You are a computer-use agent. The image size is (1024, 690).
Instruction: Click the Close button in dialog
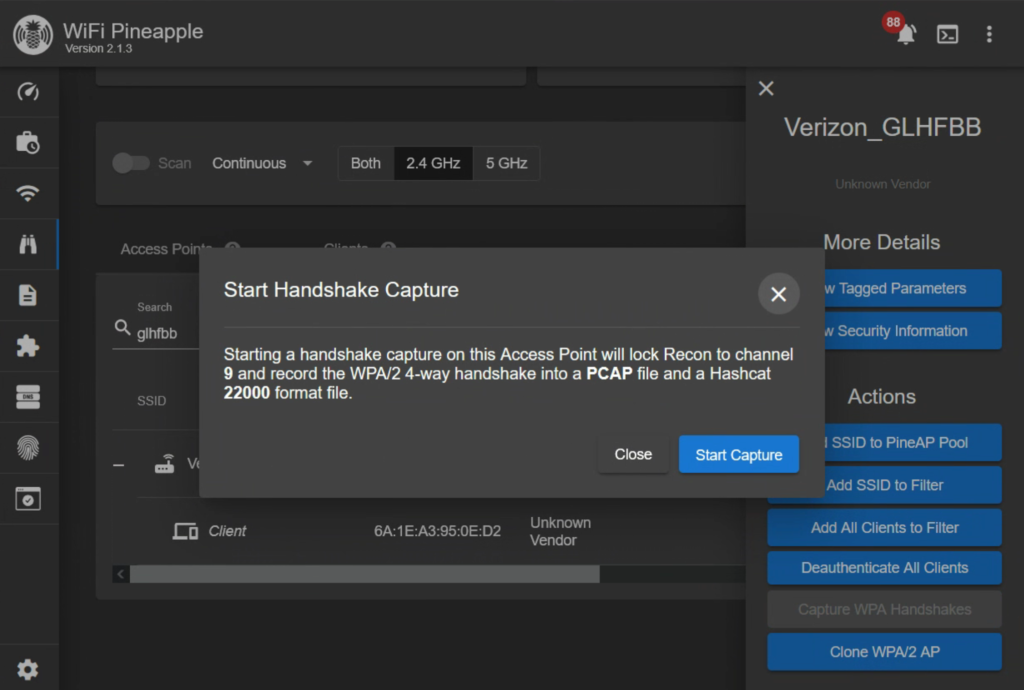(x=633, y=454)
